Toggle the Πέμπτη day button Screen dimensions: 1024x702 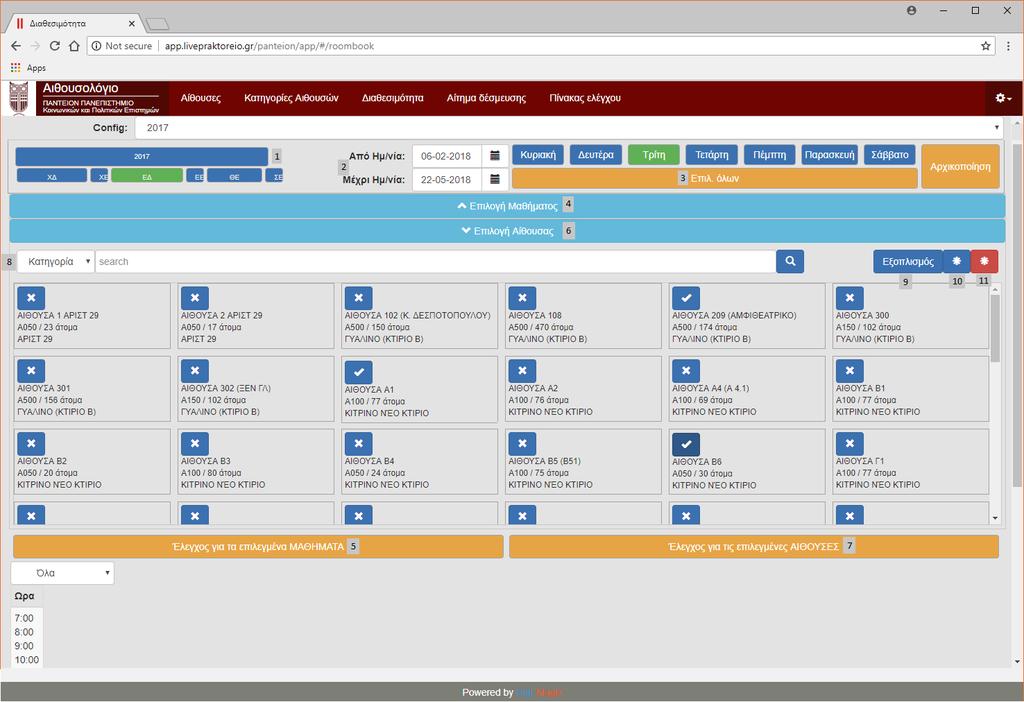(769, 155)
